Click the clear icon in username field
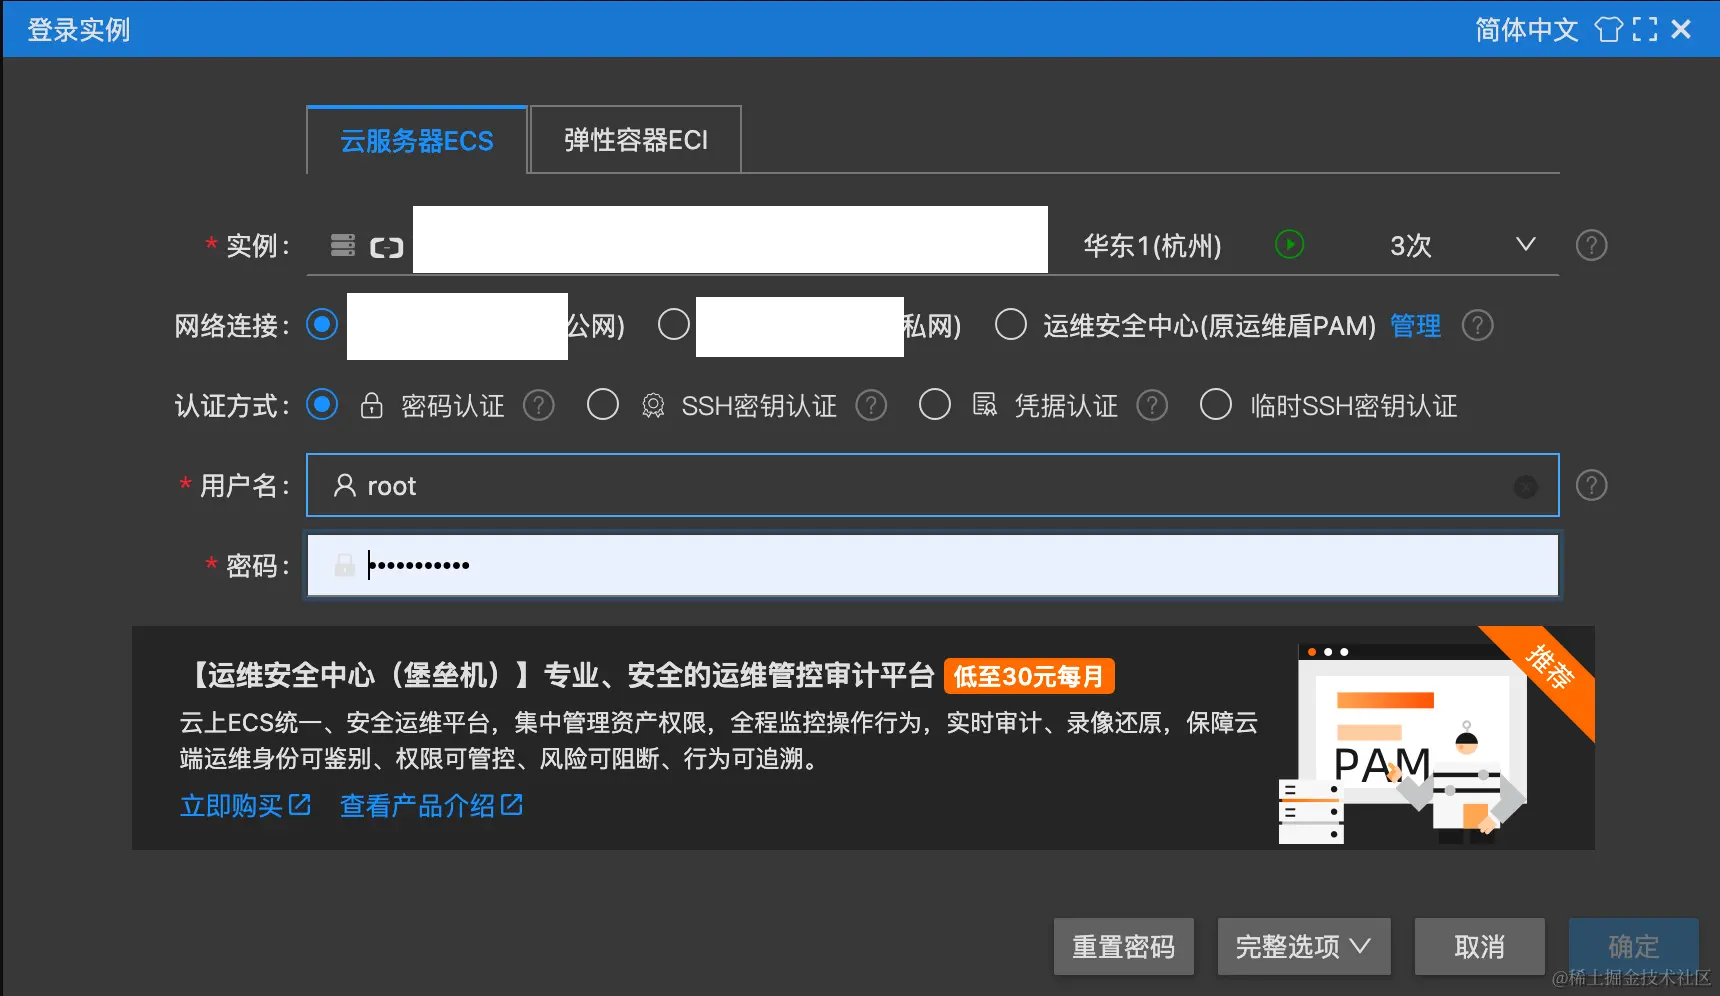Image resolution: width=1720 pixels, height=996 pixels. pos(1525,487)
